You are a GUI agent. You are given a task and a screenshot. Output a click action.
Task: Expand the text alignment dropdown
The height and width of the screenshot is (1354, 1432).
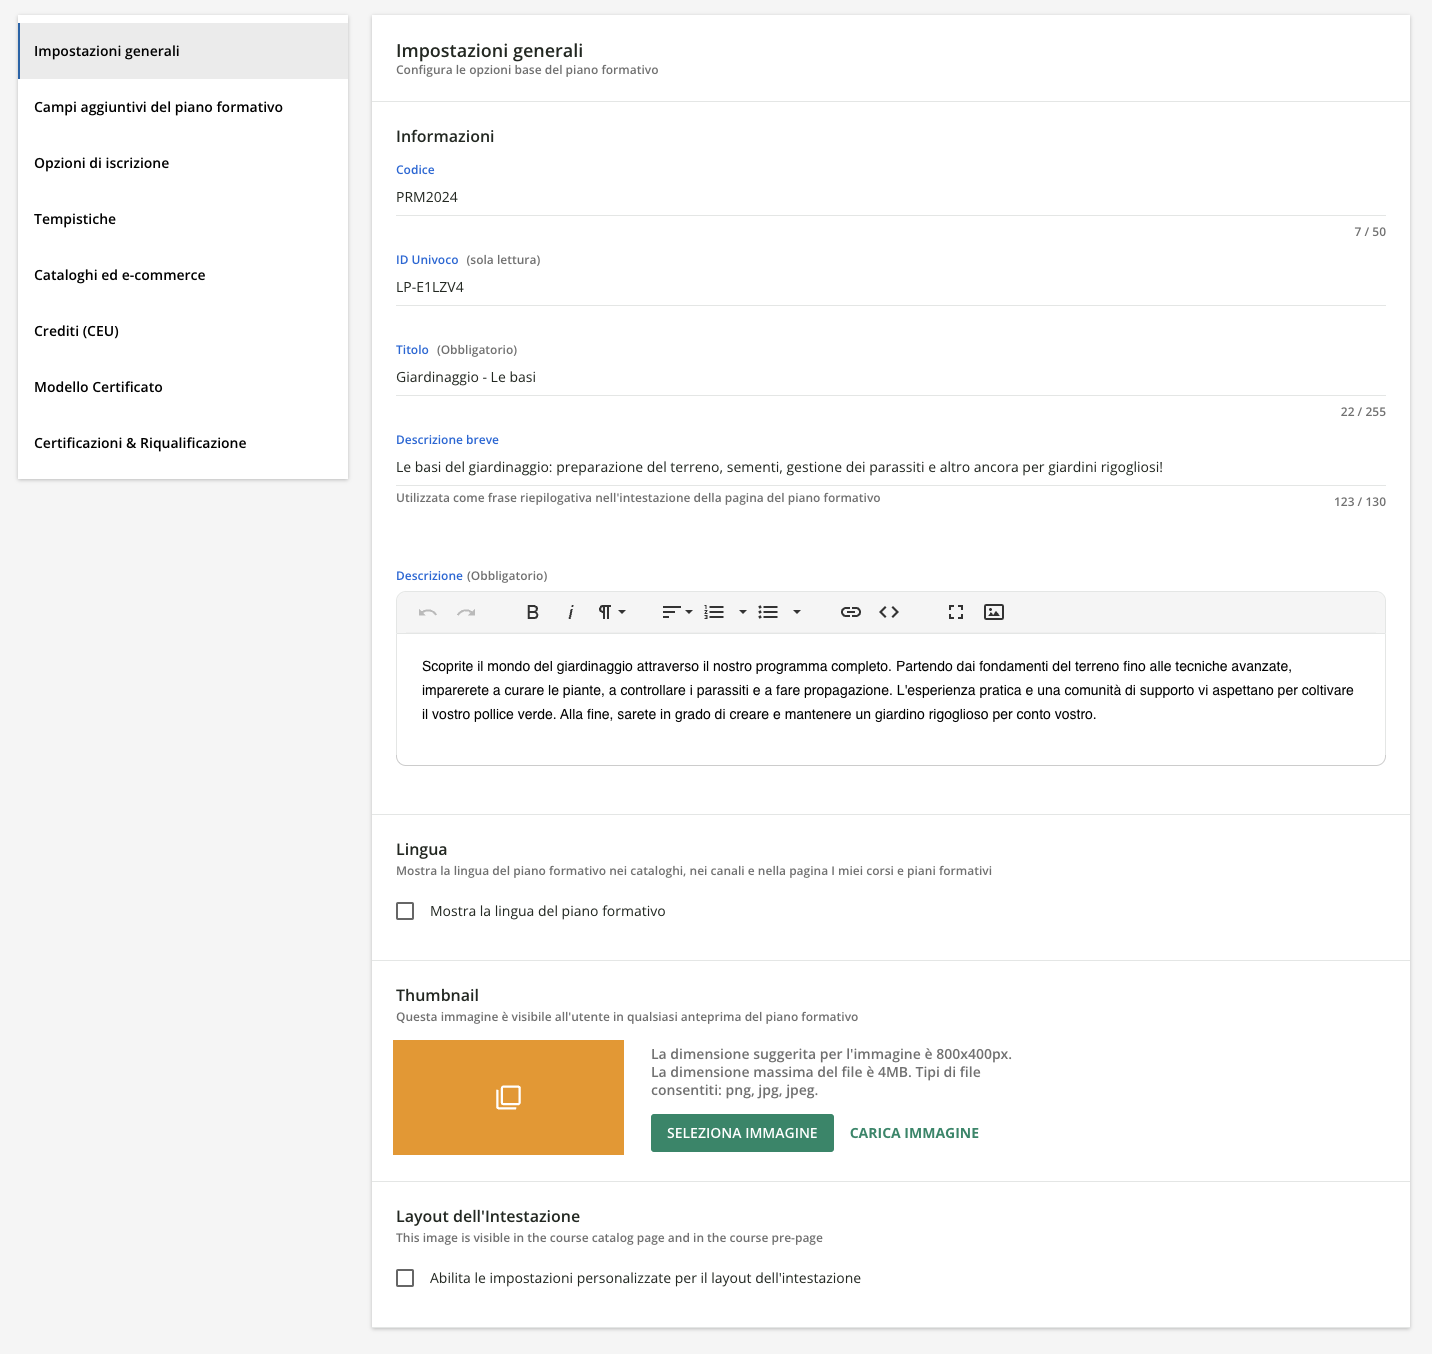coord(677,612)
